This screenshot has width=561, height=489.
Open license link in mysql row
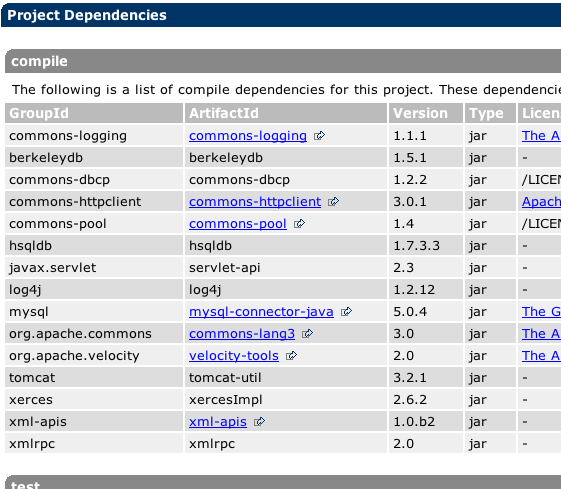coord(541,312)
